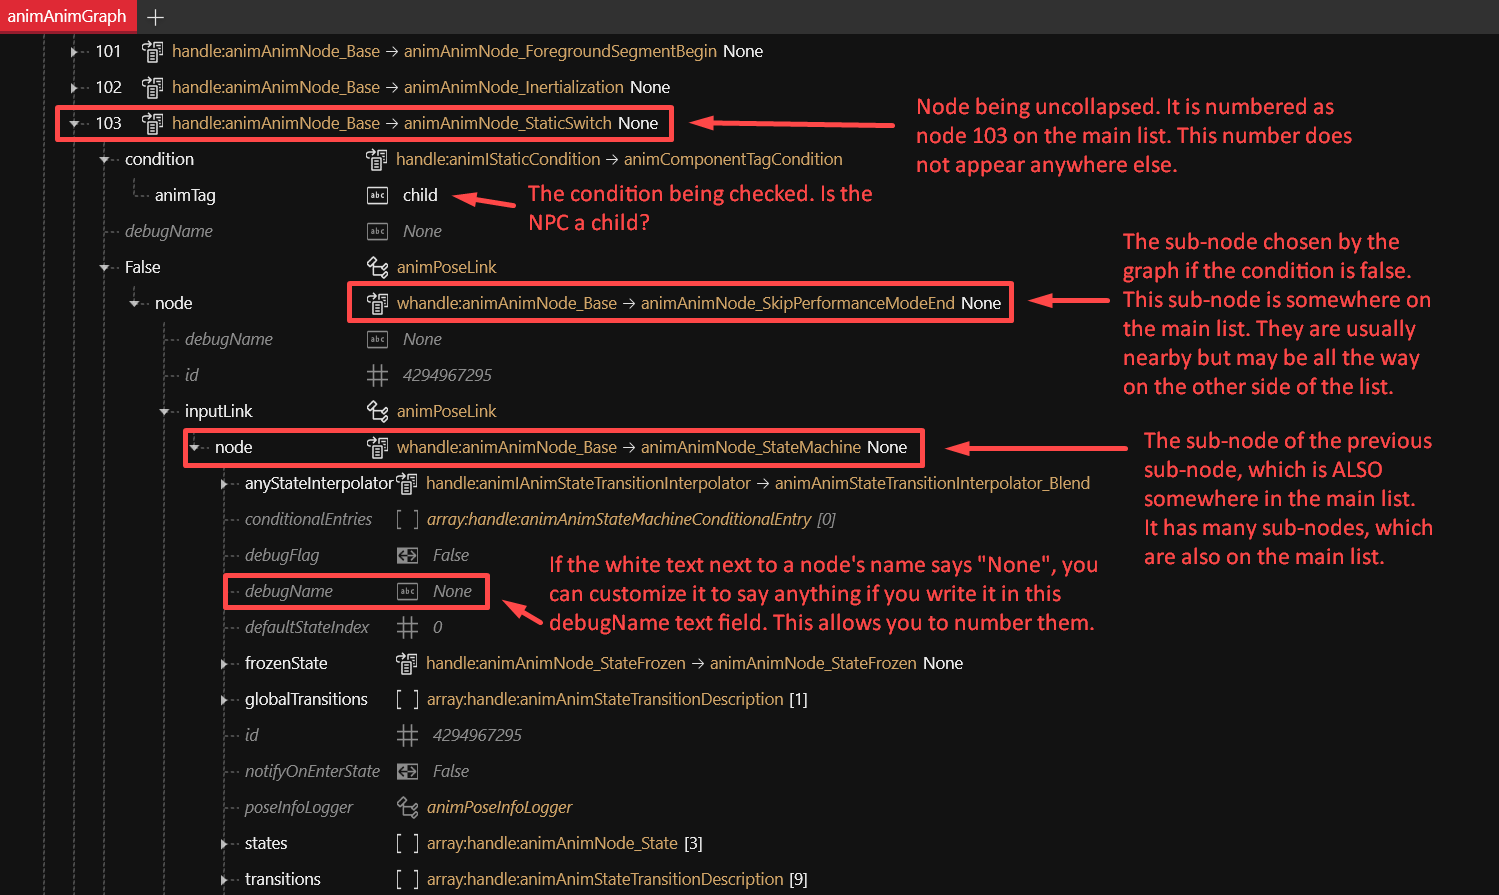Click the hash icon beside defaultStateIndex

tap(408, 627)
